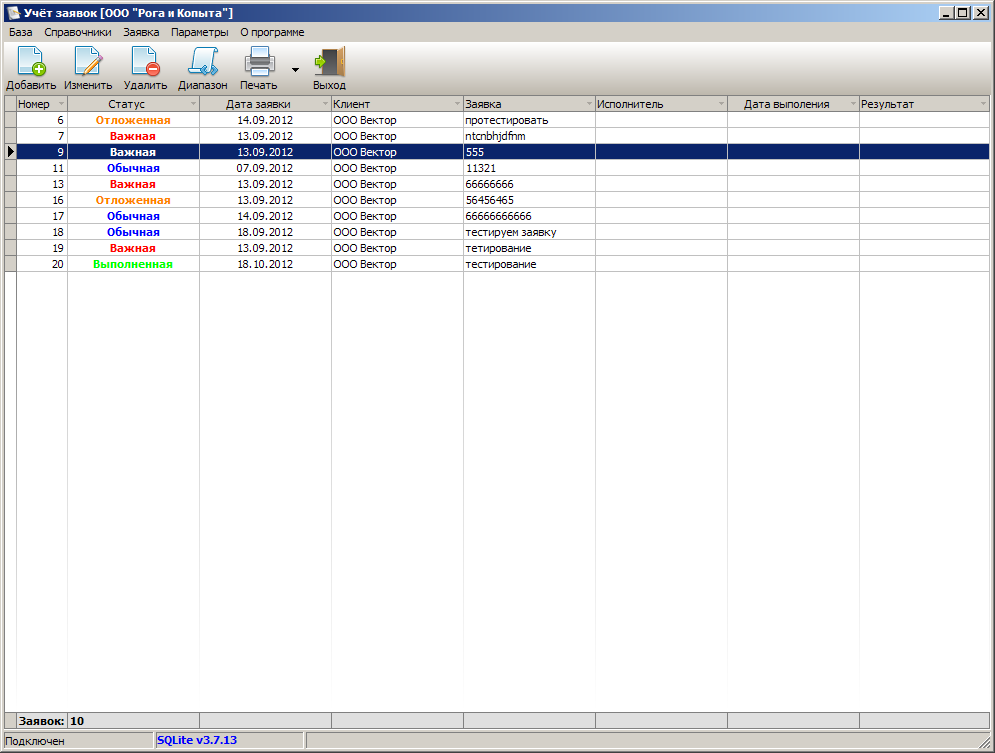Open the Справочники menu
The height and width of the screenshot is (753, 995).
(77, 32)
